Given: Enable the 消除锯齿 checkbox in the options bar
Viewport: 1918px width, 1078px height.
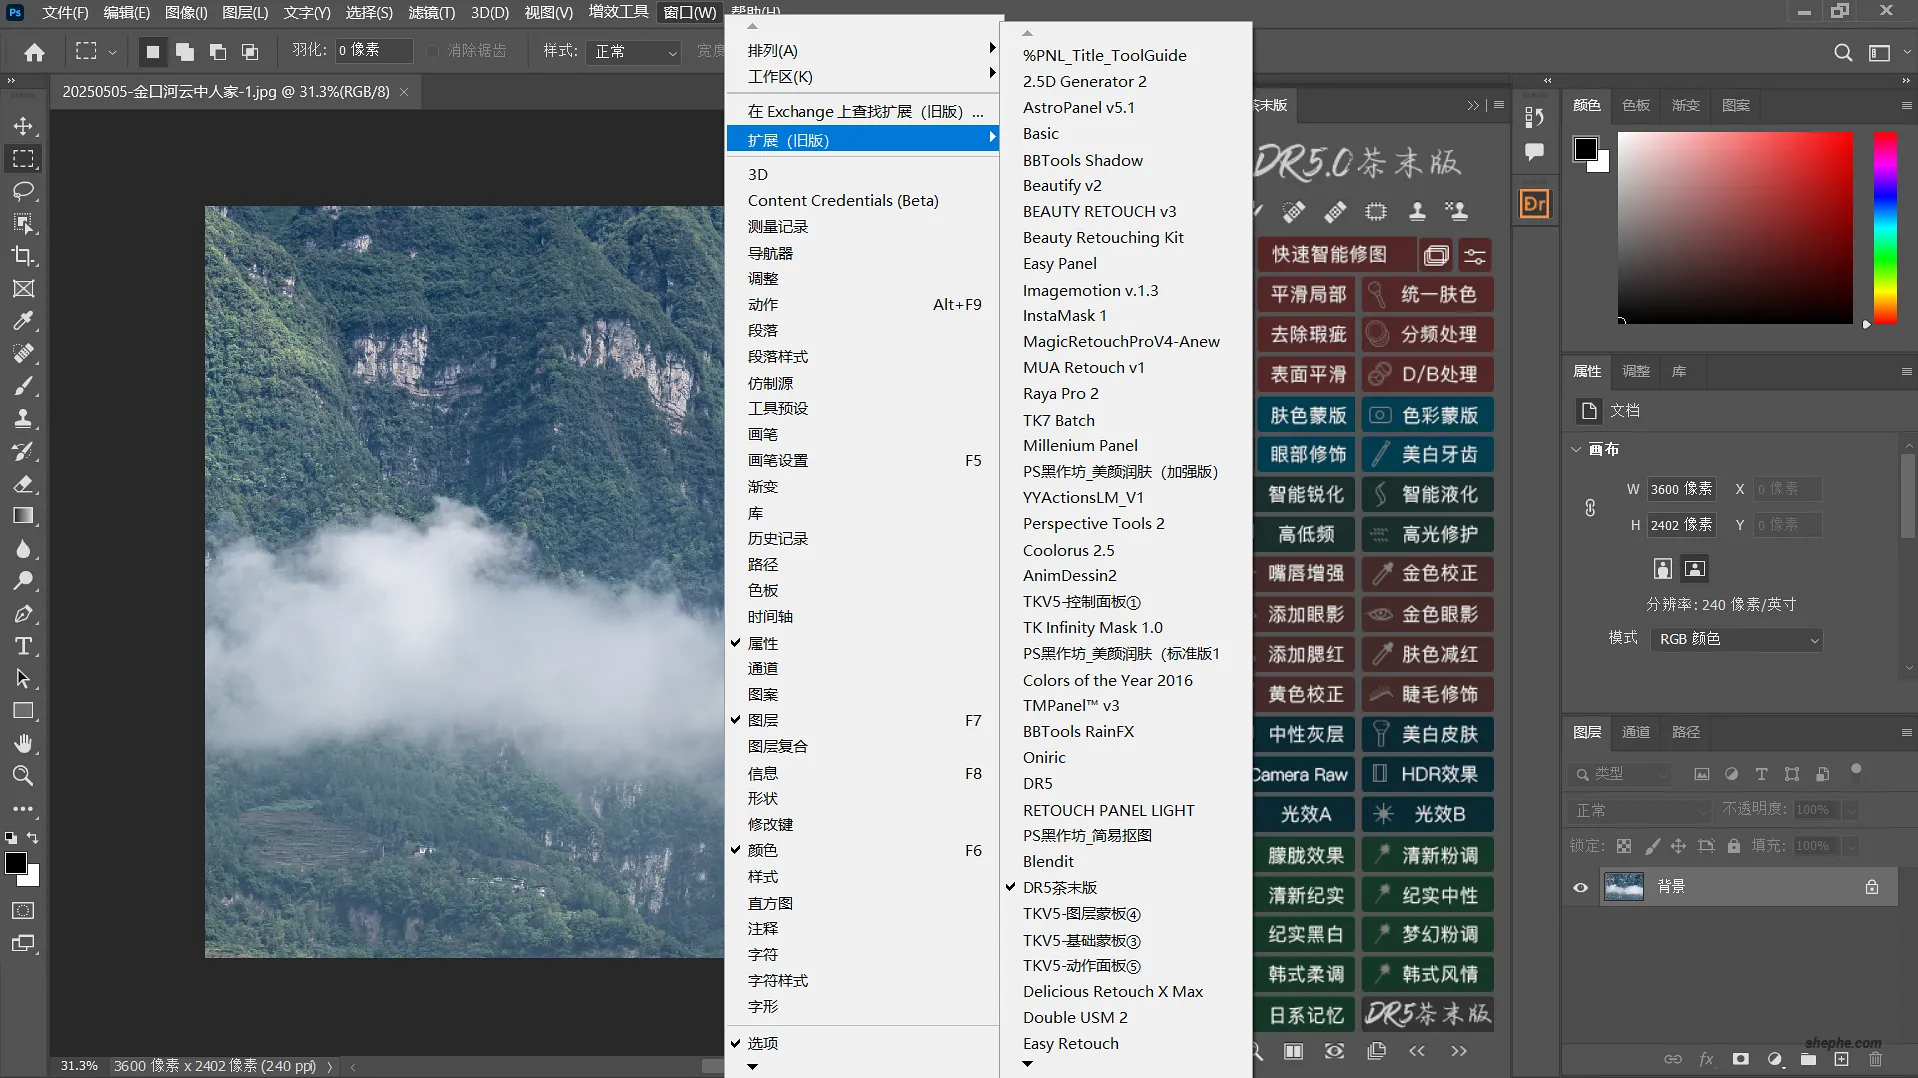Looking at the screenshot, I should (x=432, y=51).
